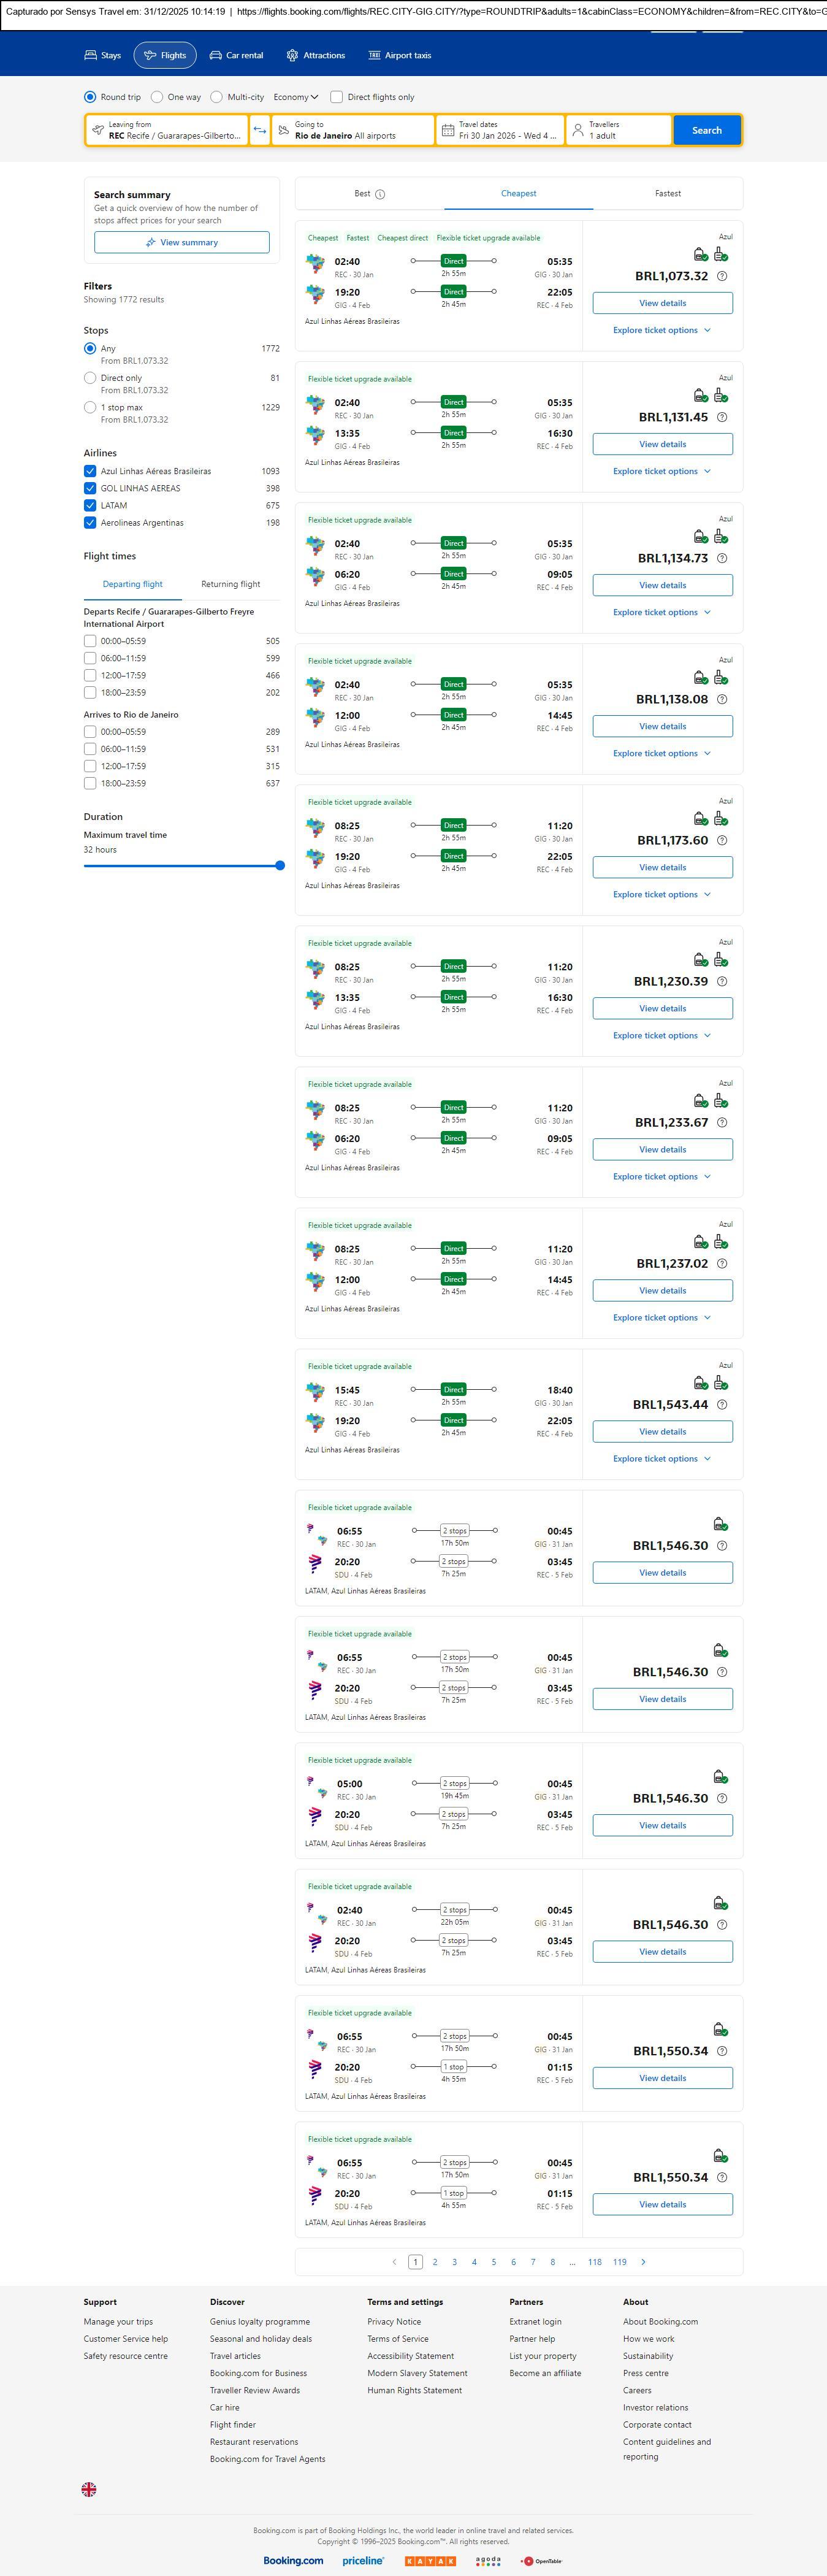Click the maximum travel time slider handle
The image size is (827, 2576).
[280, 866]
